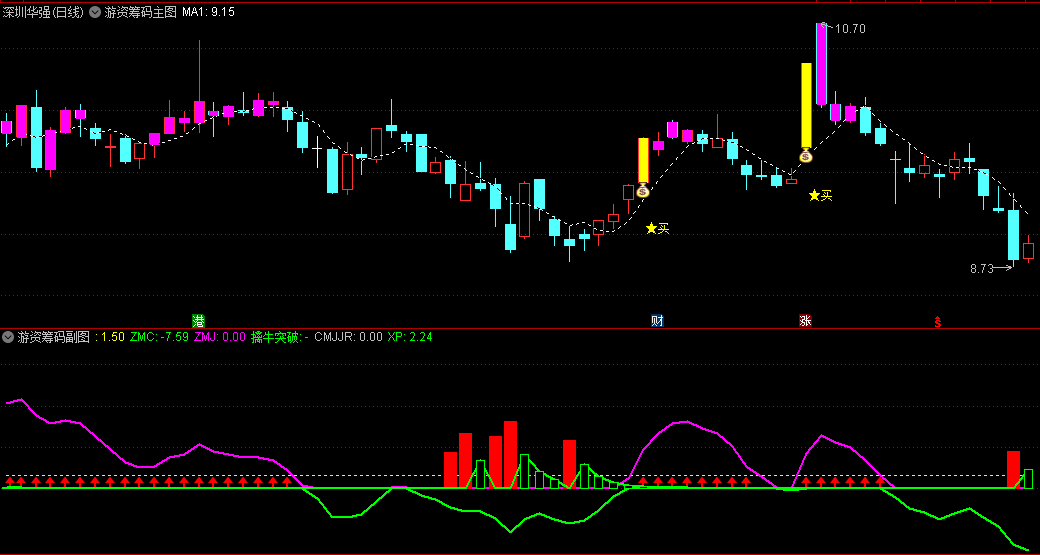1040x555 pixels.
Task: Click the XP: 2.24 readout
Action: (x=410, y=337)
